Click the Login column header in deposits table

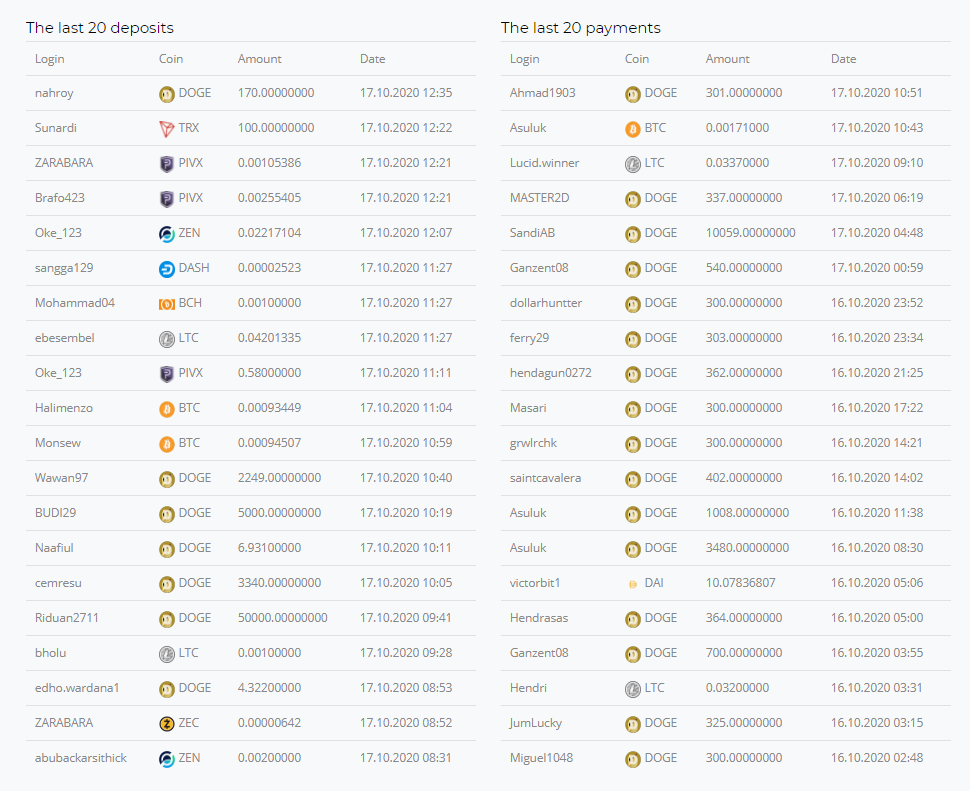pyautogui.click(x=49, y=59)
